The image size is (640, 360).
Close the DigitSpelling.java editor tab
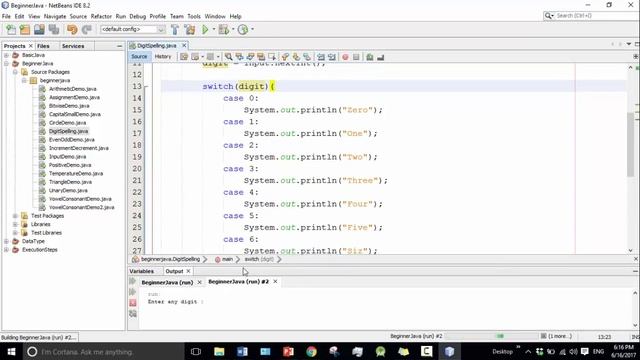[x=184, y=45]
